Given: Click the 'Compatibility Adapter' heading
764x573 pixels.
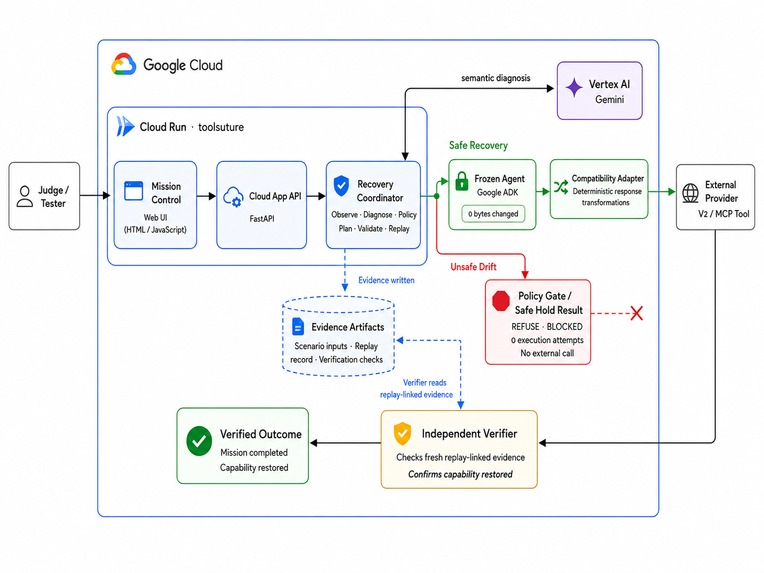Looking at the screenshot, I should click(x=608, y=178).
